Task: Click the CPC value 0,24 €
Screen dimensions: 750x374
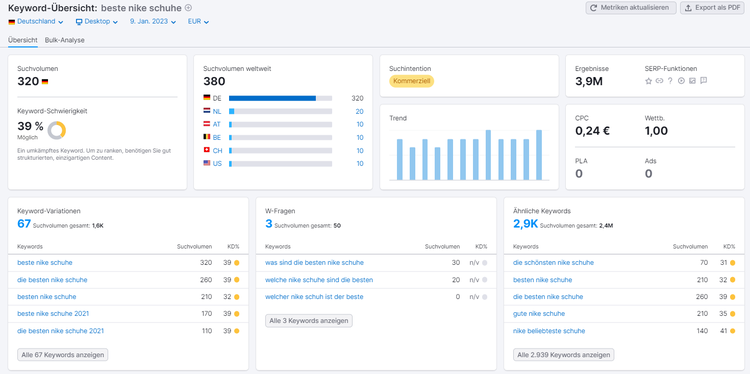Action: pyautogui.click(x=592, y=131)
